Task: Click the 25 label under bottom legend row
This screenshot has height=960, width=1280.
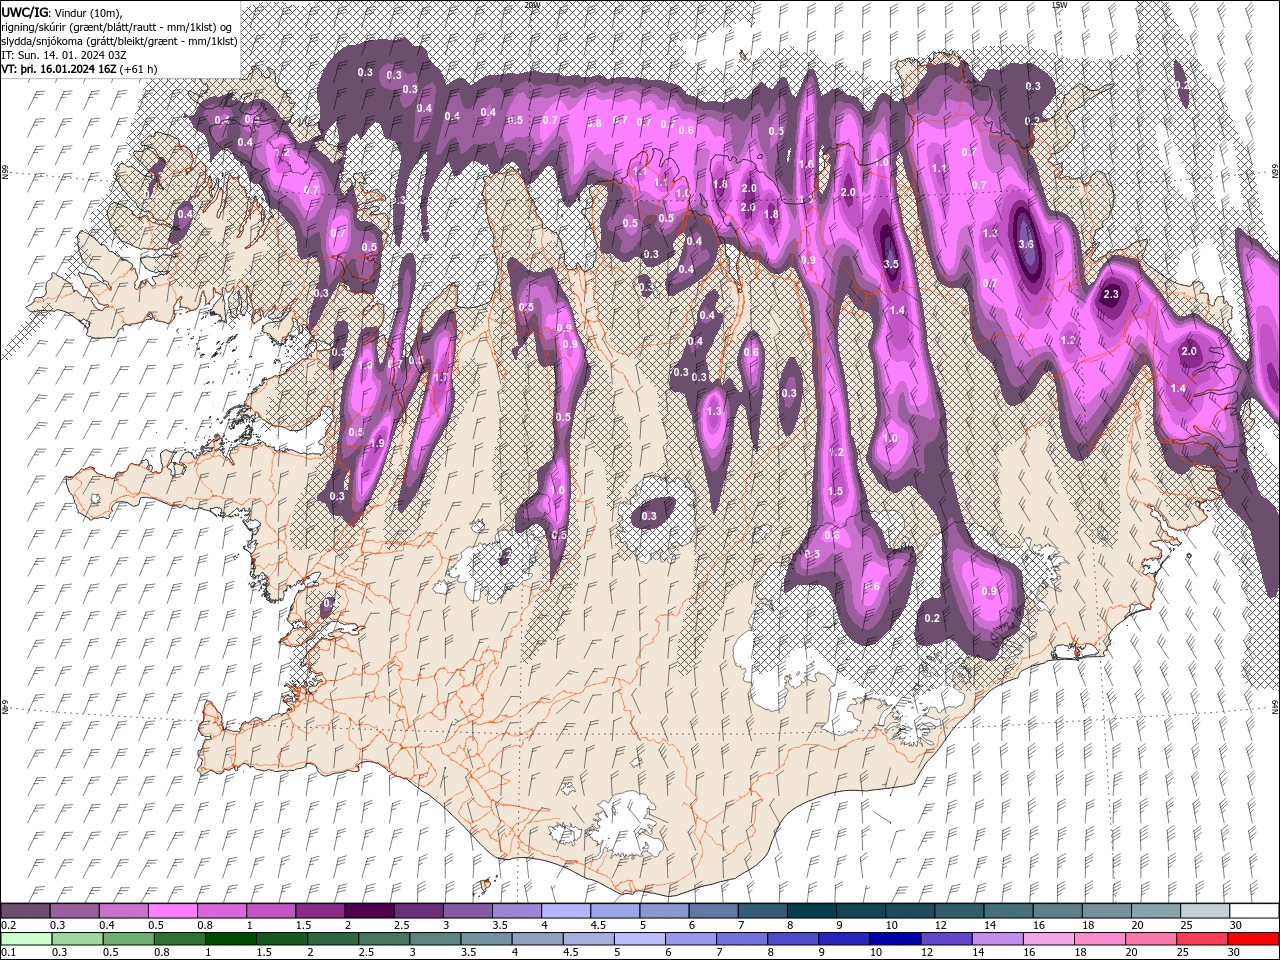Action: click(1181, 952)
